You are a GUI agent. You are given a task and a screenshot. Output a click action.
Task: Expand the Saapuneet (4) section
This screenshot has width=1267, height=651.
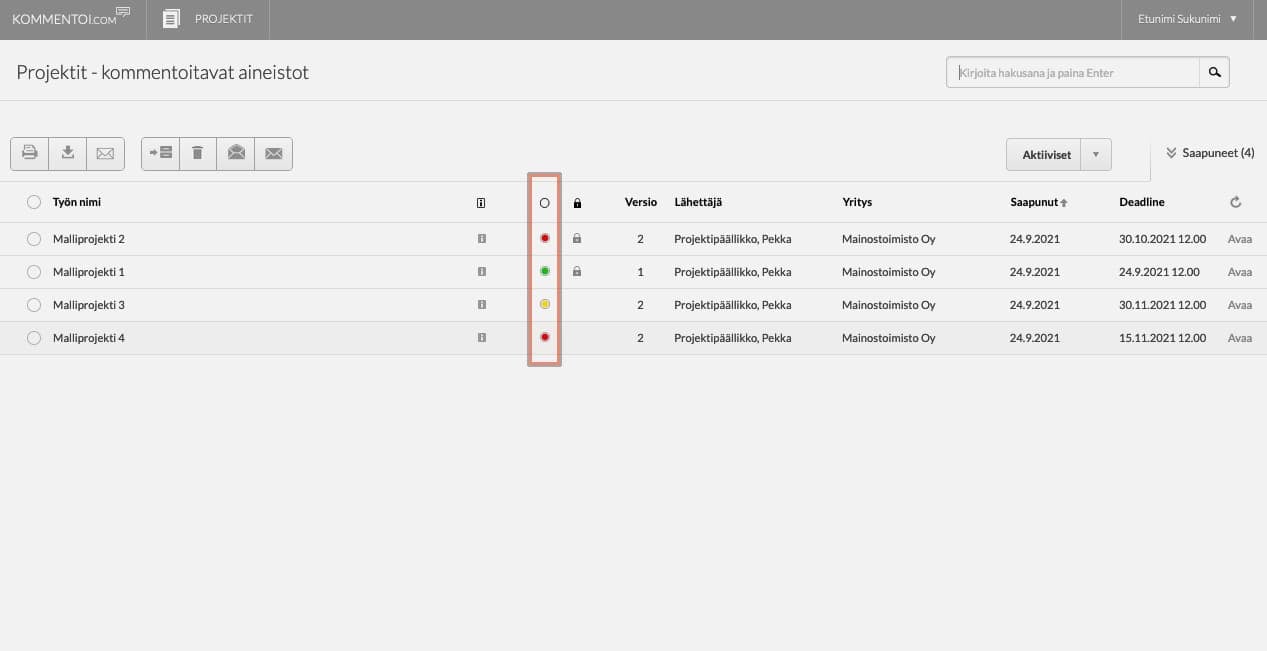1210,153
